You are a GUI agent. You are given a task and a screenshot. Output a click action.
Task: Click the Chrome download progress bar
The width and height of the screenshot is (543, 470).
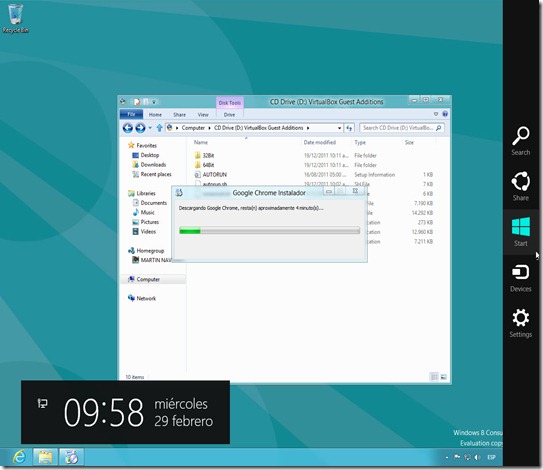[x=269, y=231]
